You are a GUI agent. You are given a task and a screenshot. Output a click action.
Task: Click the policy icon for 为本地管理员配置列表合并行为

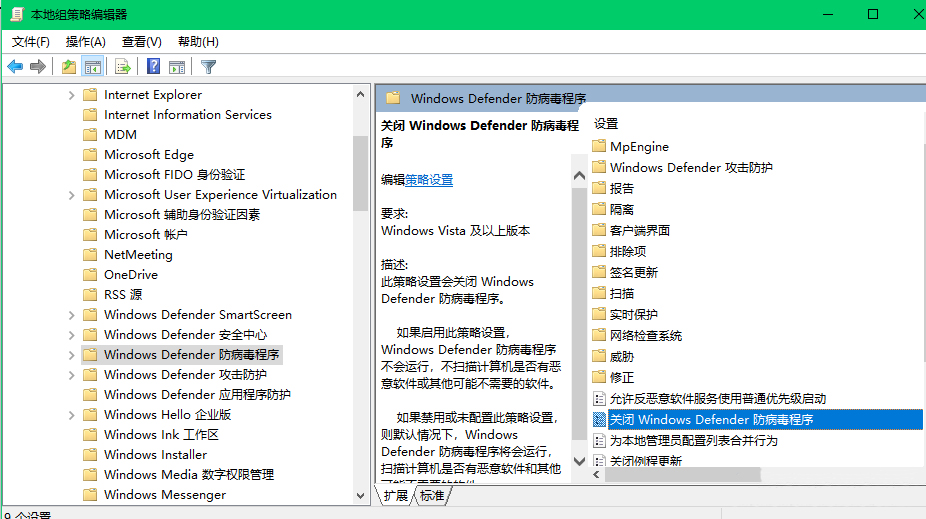tap(599, 440)
